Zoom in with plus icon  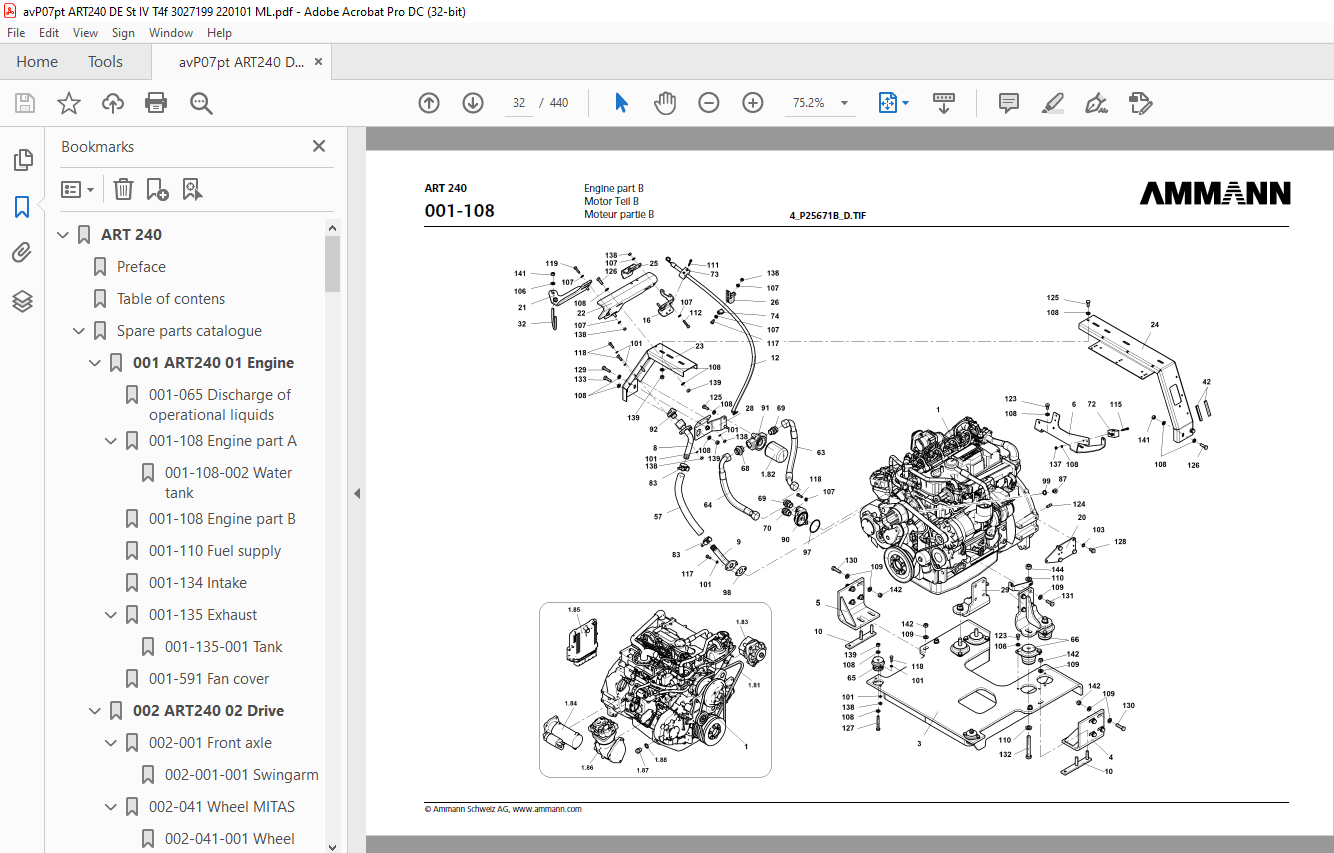click(x=753, y=103)
